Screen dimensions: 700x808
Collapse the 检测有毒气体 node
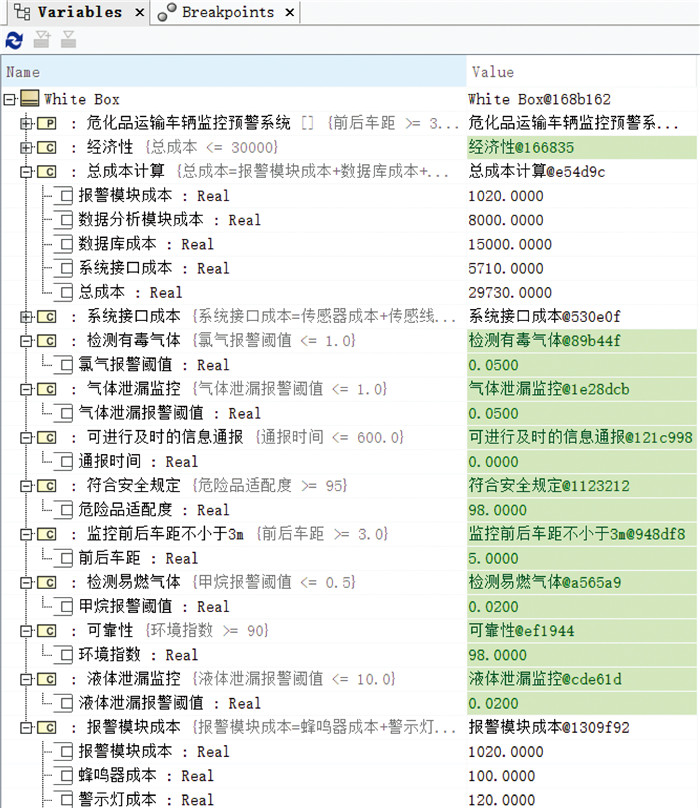click(x=26, y=341)
